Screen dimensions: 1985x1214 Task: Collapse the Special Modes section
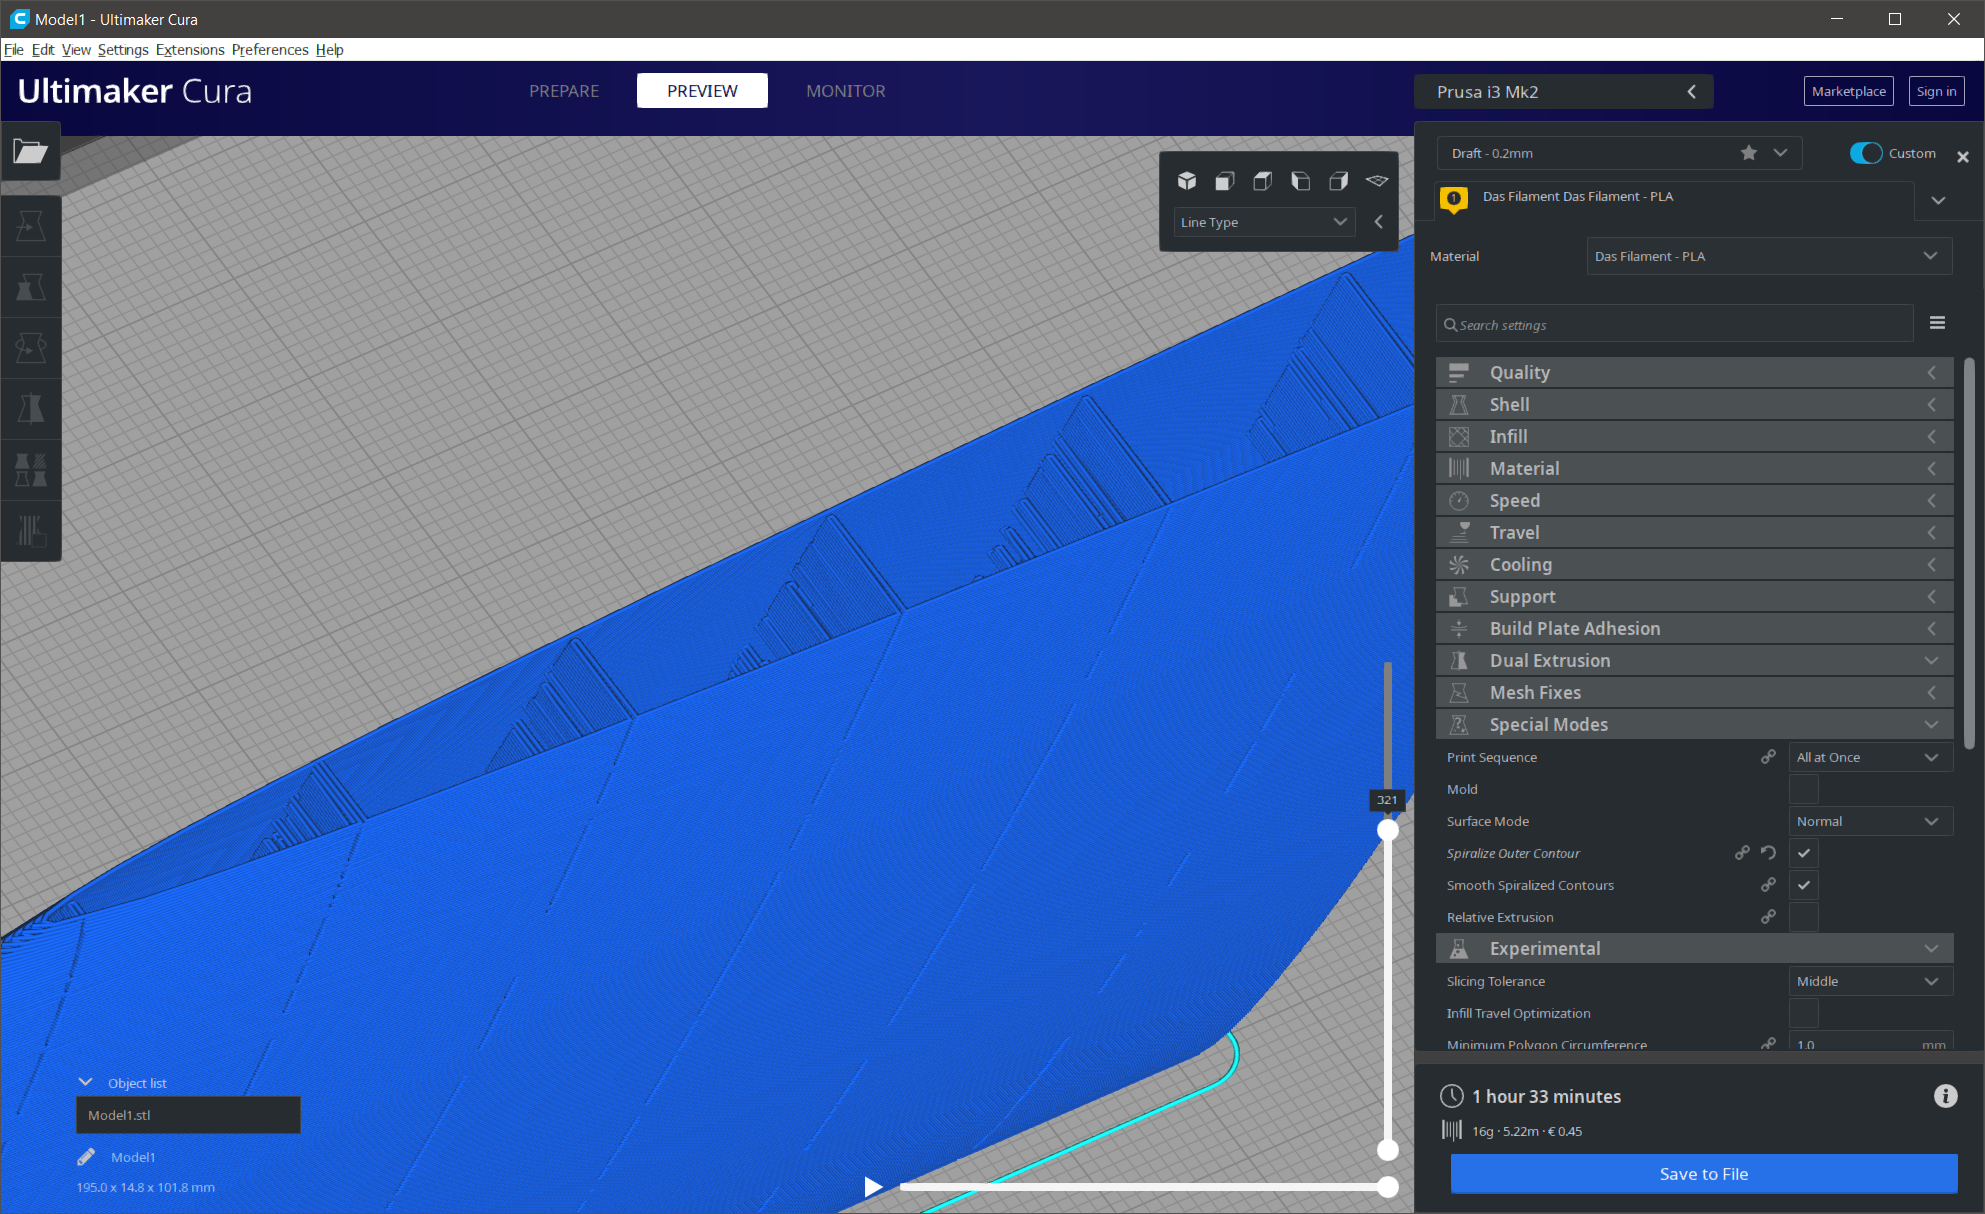click(1694, 724)
